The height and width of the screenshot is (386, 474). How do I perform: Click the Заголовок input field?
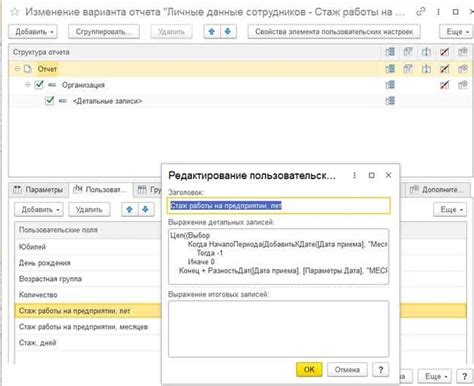(x=279, y=205)
